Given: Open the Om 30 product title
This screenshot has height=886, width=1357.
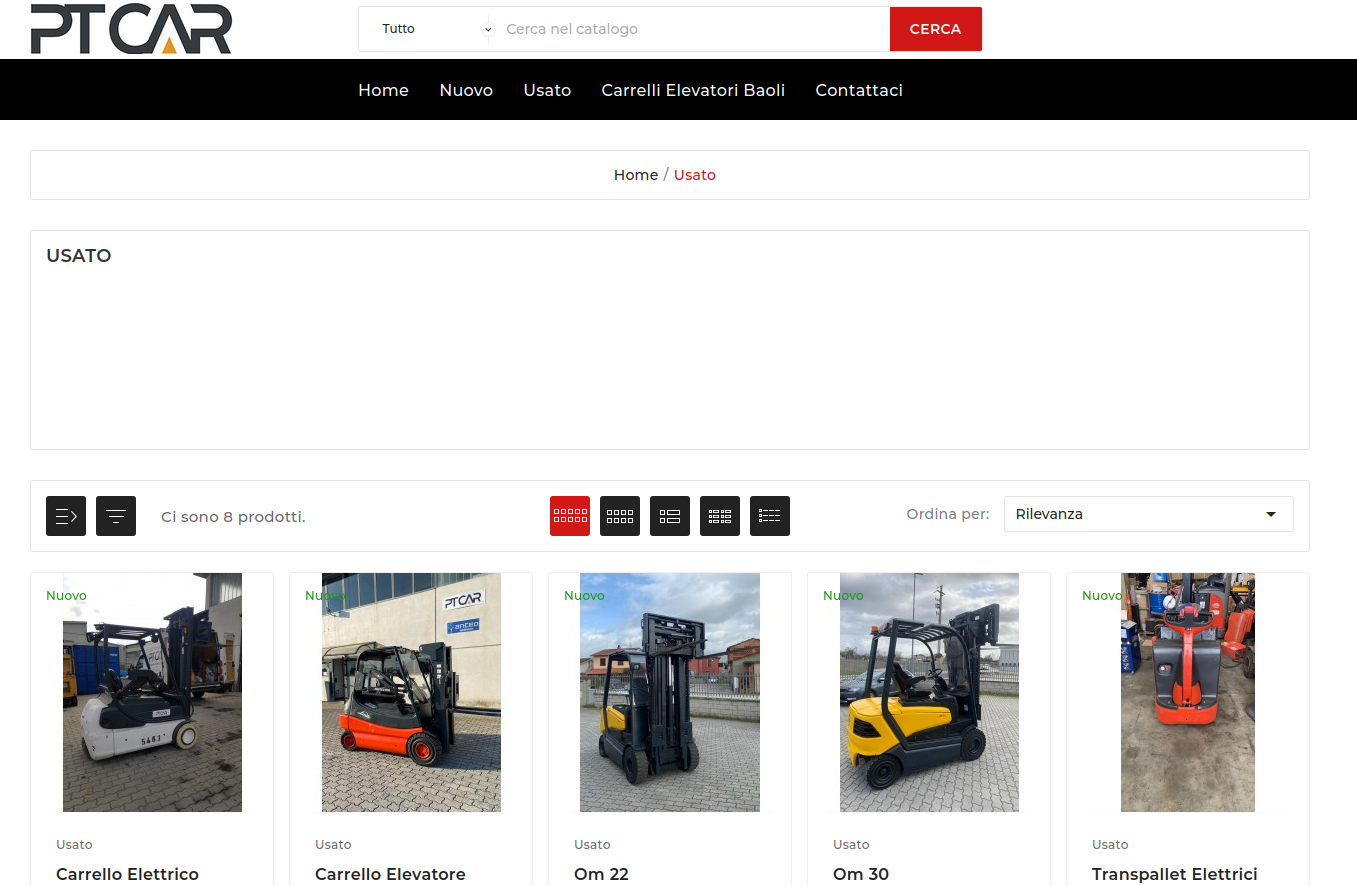Looking at the screenshot, I should point(861,874).
